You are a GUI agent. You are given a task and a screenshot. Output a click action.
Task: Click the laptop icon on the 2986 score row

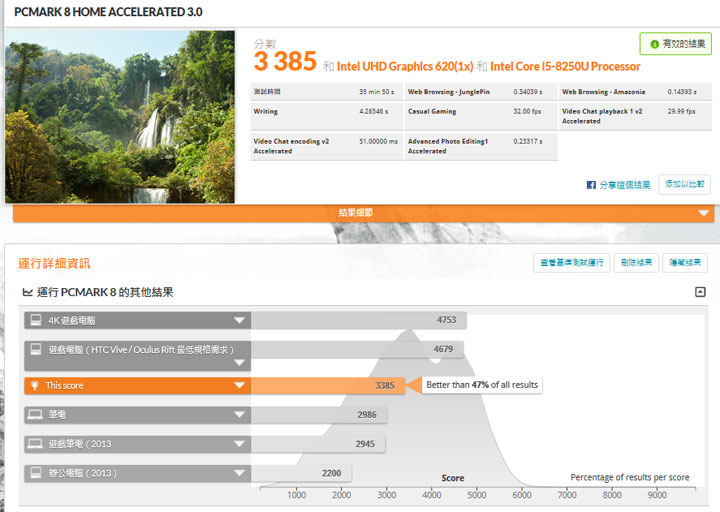coord(35,414)
